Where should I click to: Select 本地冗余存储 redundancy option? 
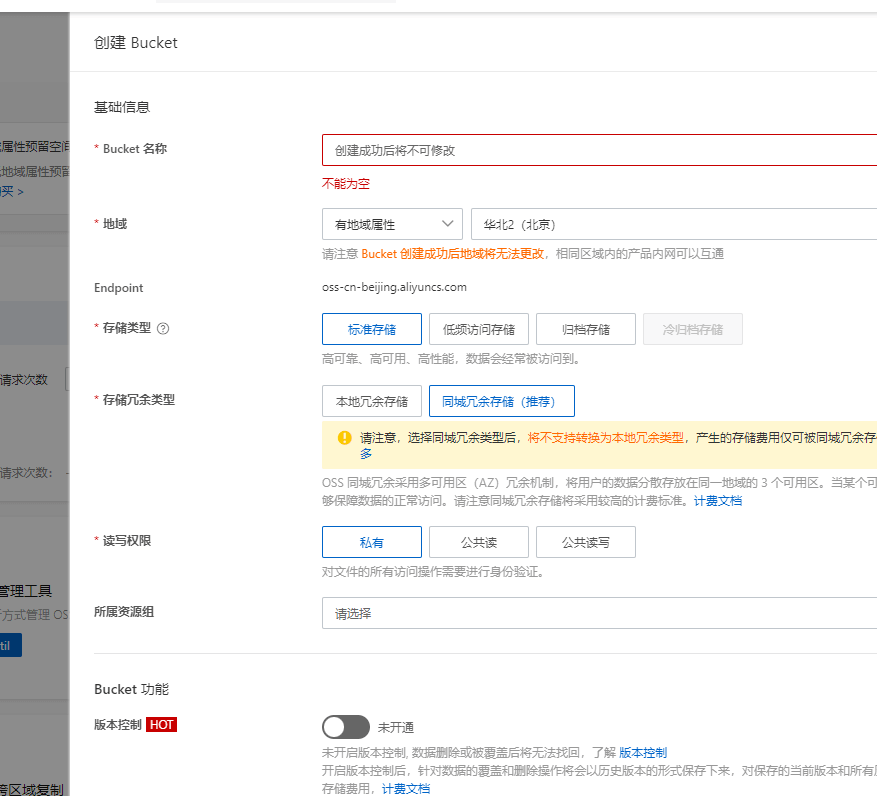point(371,401)
